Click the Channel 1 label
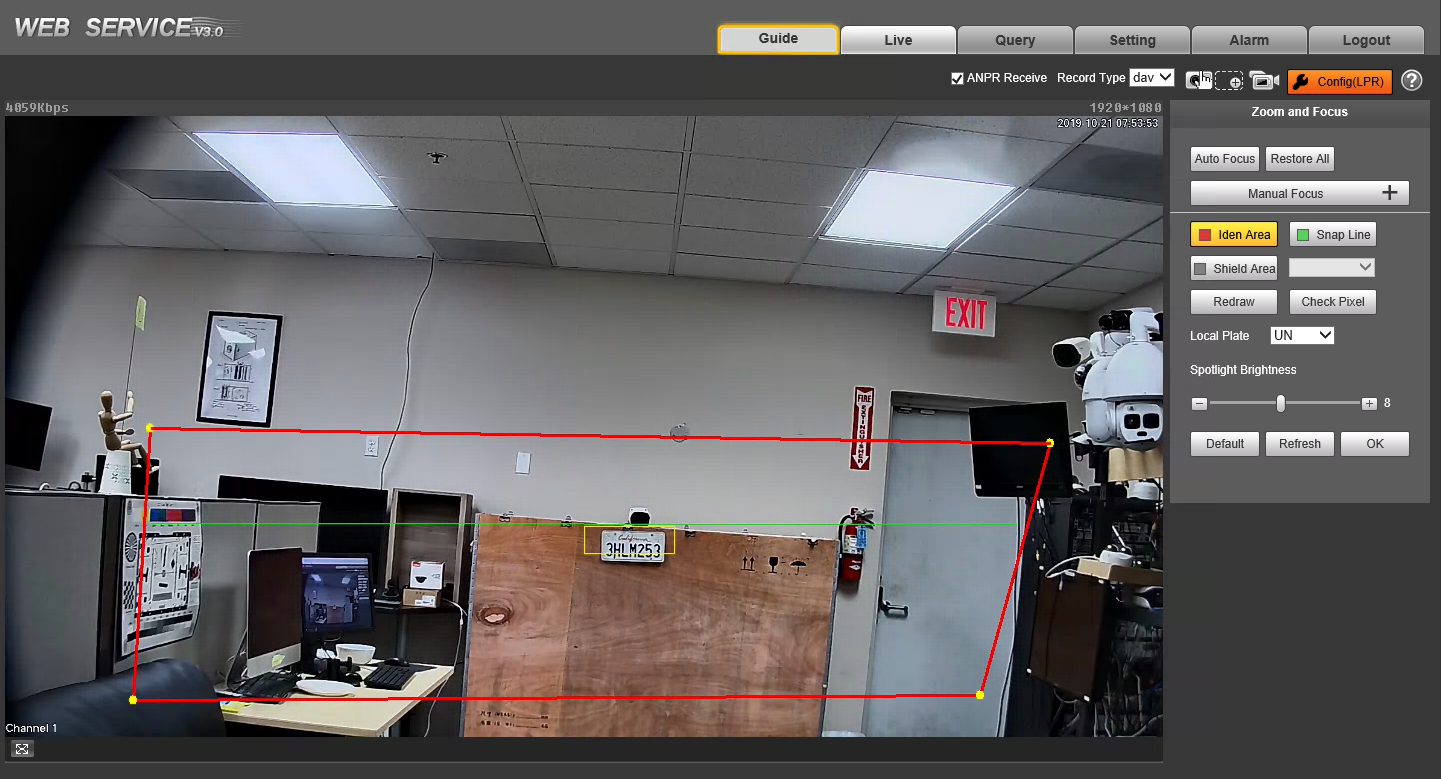Viewport: 1441px width, 779px height. coord(32,728)
